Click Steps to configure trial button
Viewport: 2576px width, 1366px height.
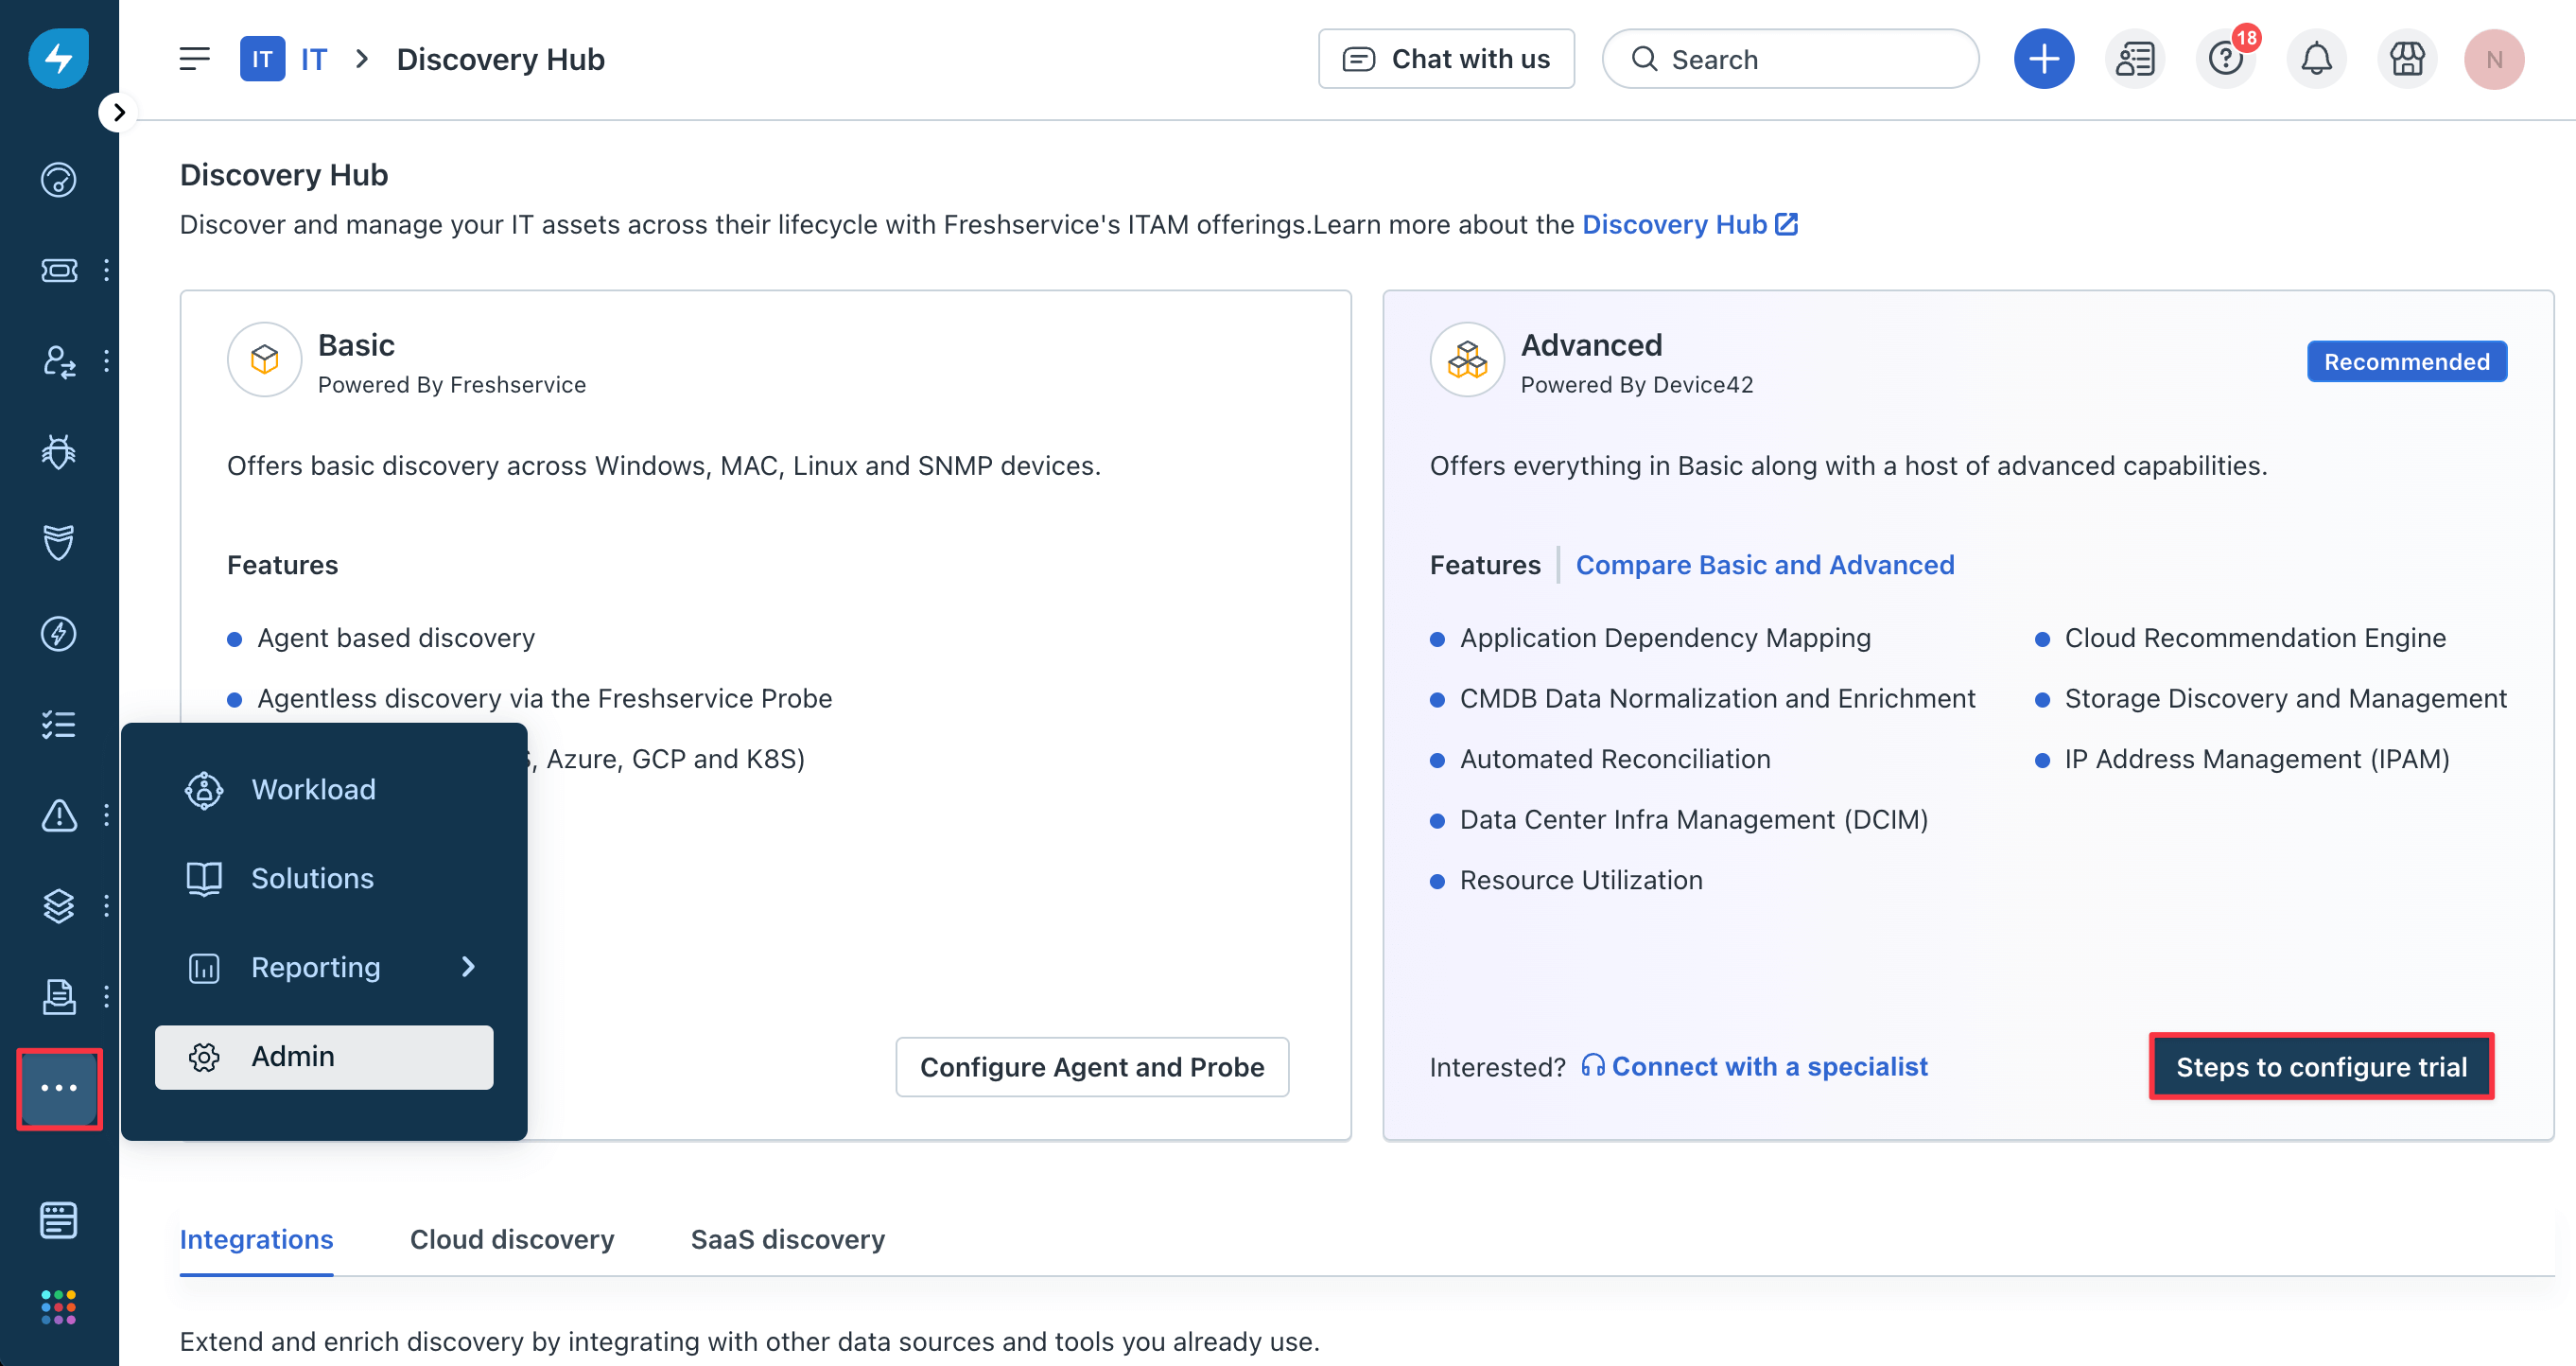[2320, 1066]
